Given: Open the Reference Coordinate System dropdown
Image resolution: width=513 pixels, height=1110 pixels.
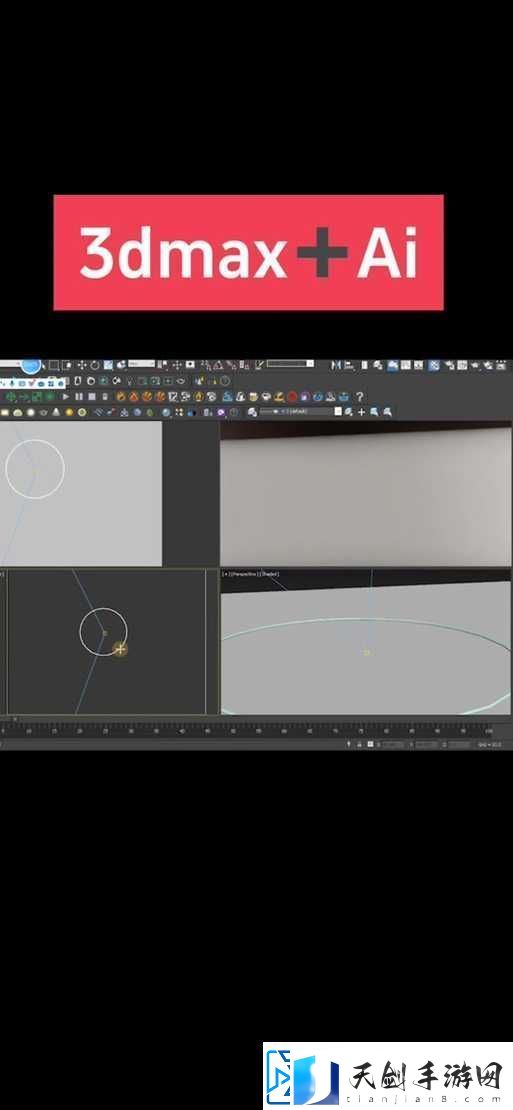Looking at the screenshot, I should pos(142,364).
